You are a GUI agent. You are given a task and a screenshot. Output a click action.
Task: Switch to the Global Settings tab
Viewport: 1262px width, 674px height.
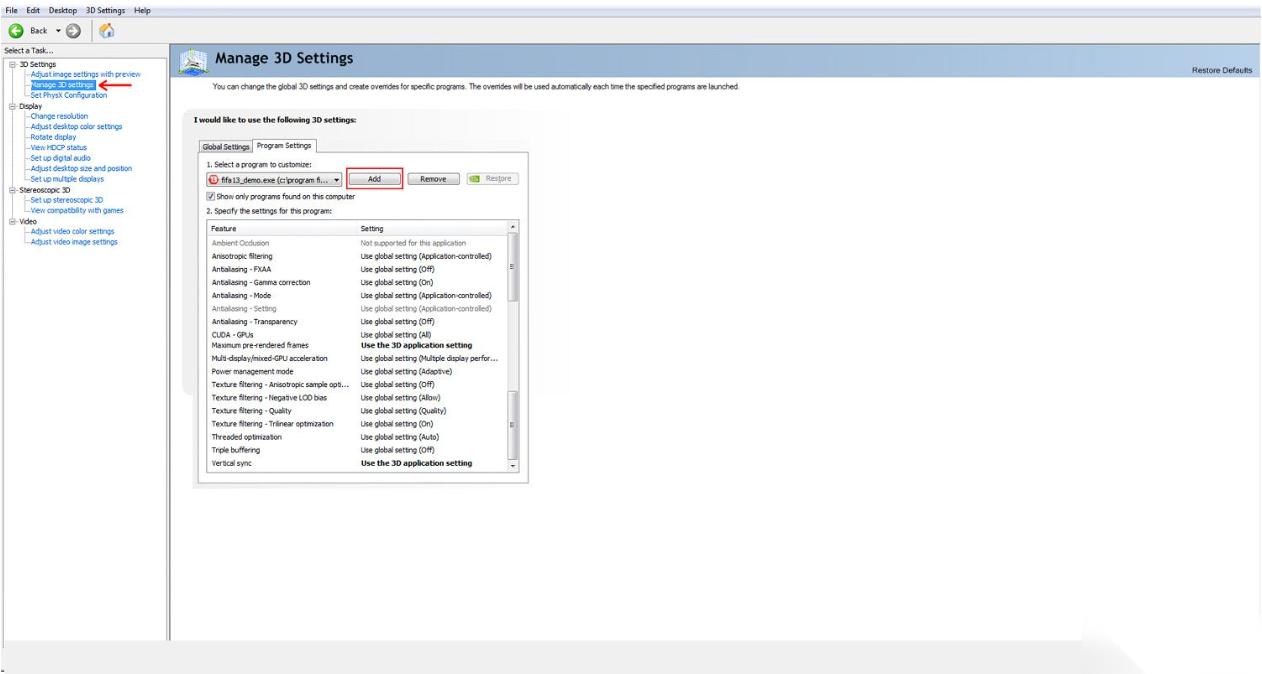tap(226, 147)
